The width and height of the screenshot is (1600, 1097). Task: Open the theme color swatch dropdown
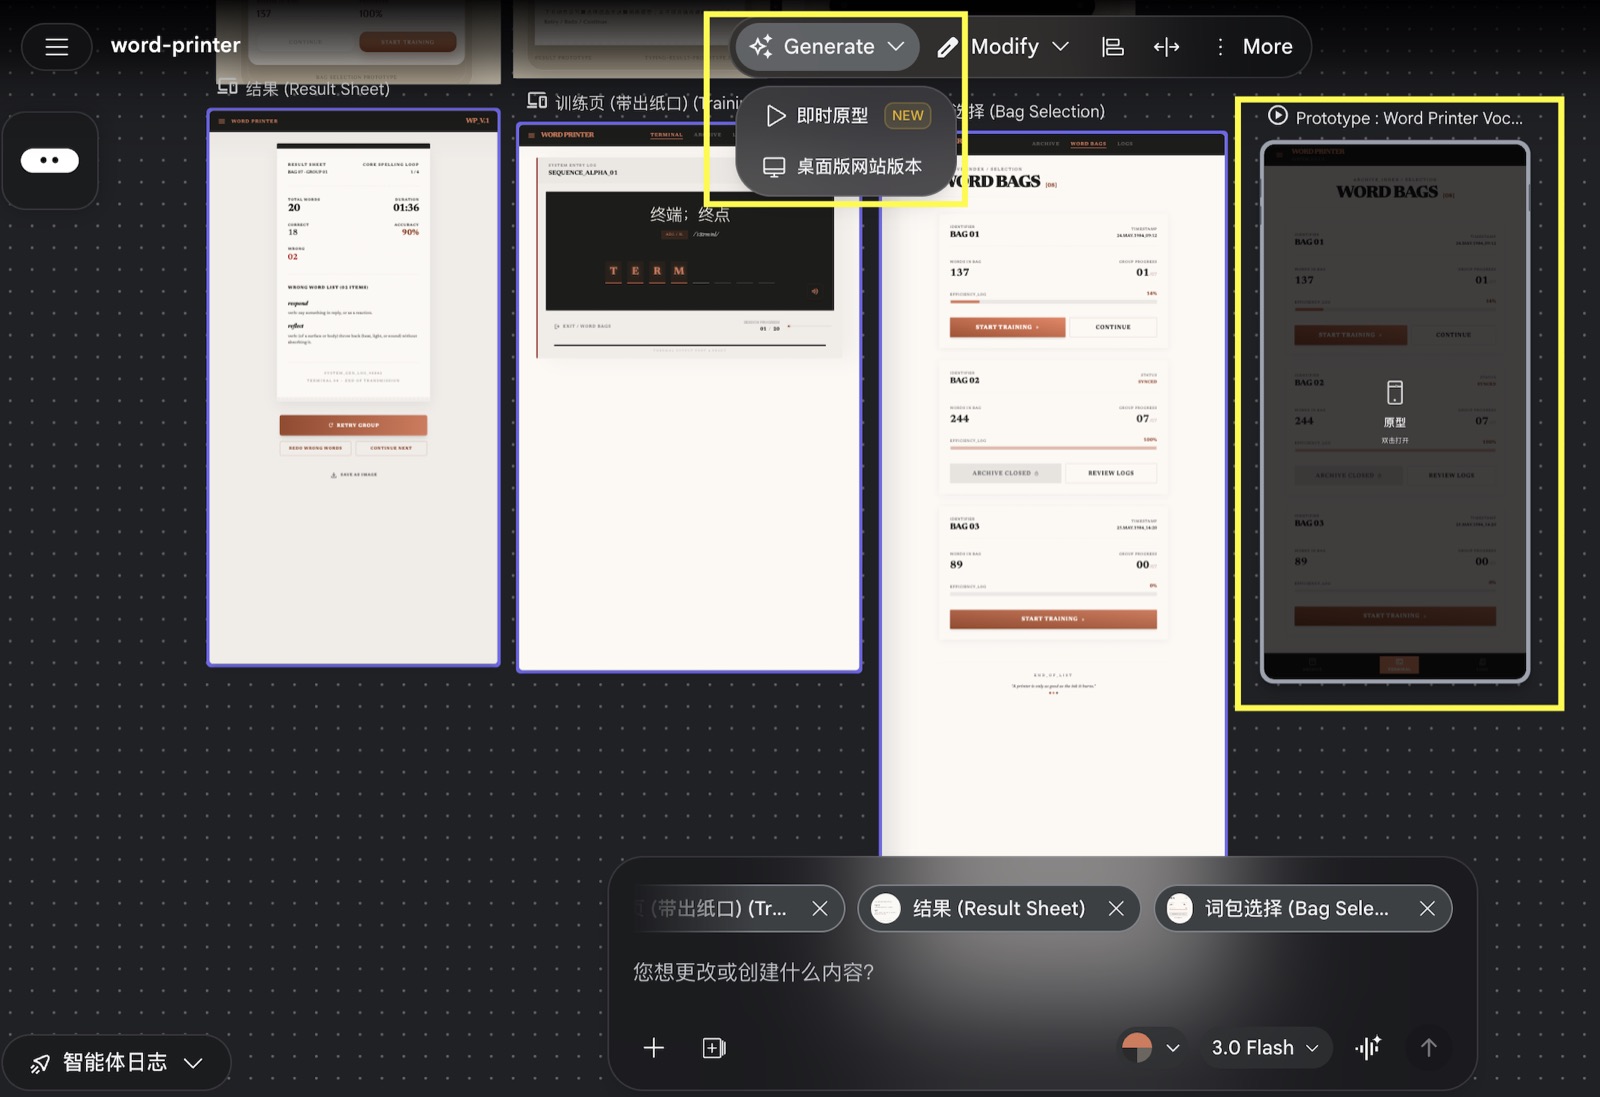click(1151, 1047)
